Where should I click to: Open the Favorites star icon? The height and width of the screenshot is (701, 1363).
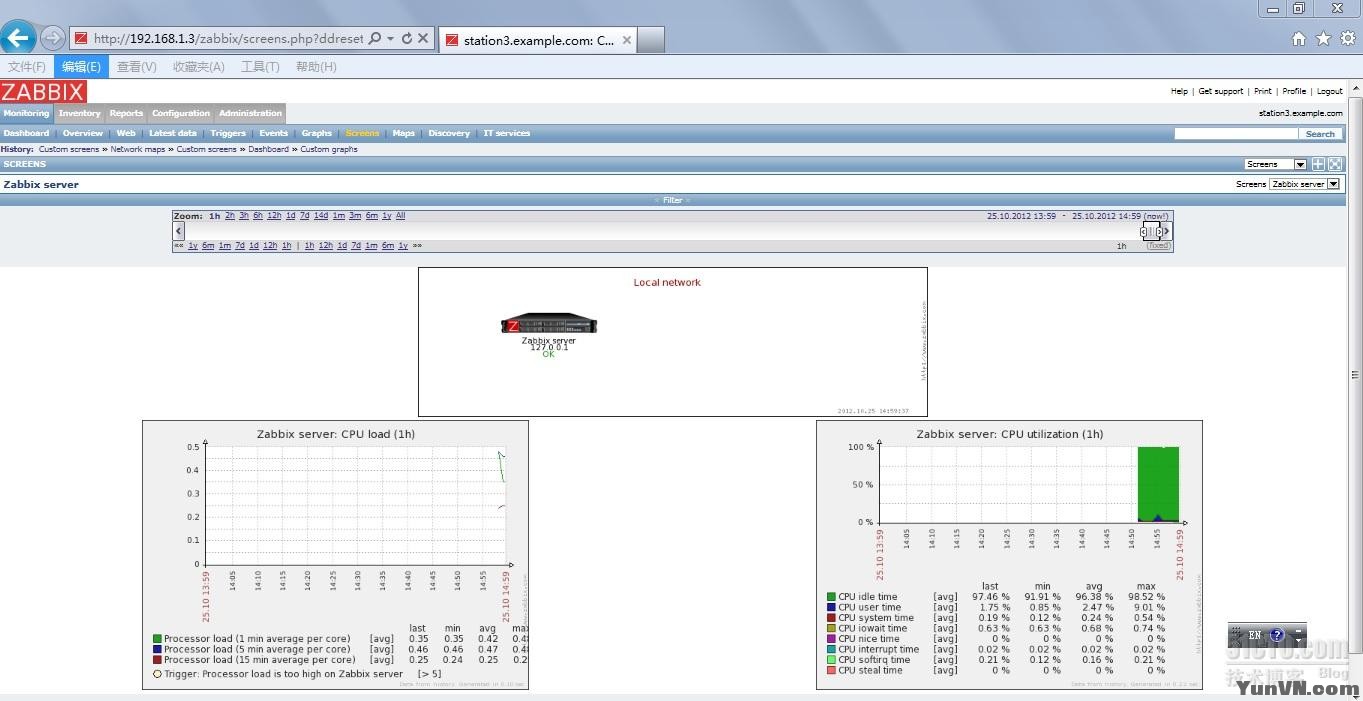(x=1323, y=39)
